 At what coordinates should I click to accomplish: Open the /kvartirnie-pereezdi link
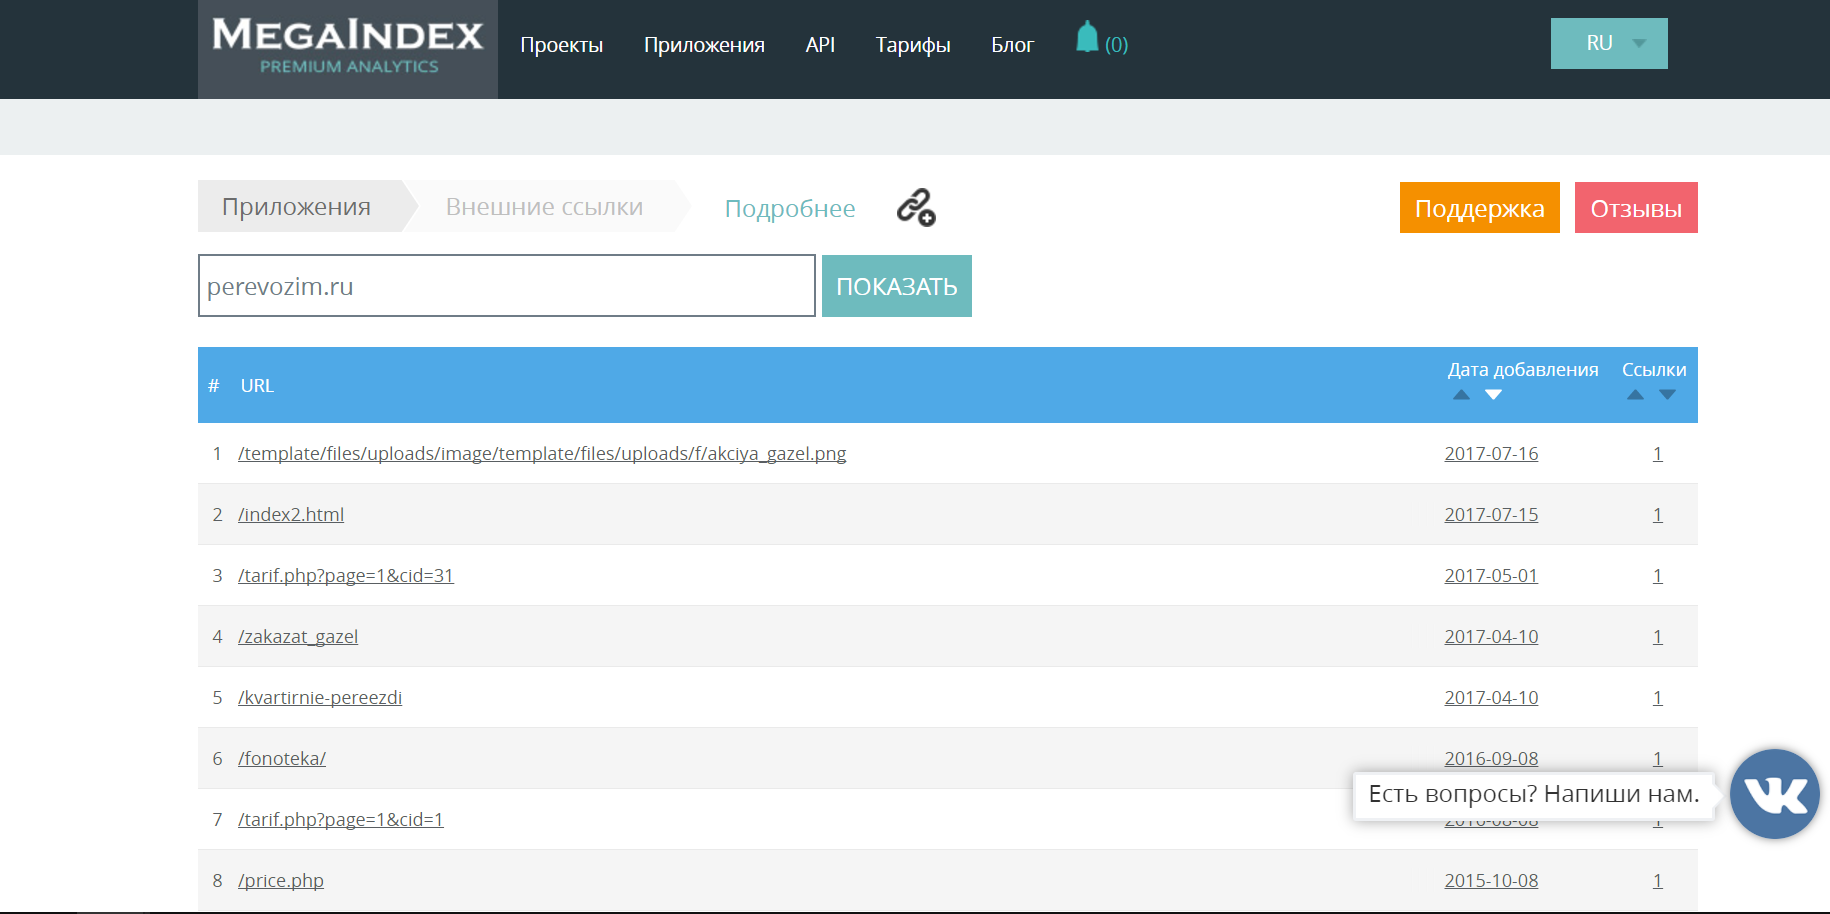320,698
